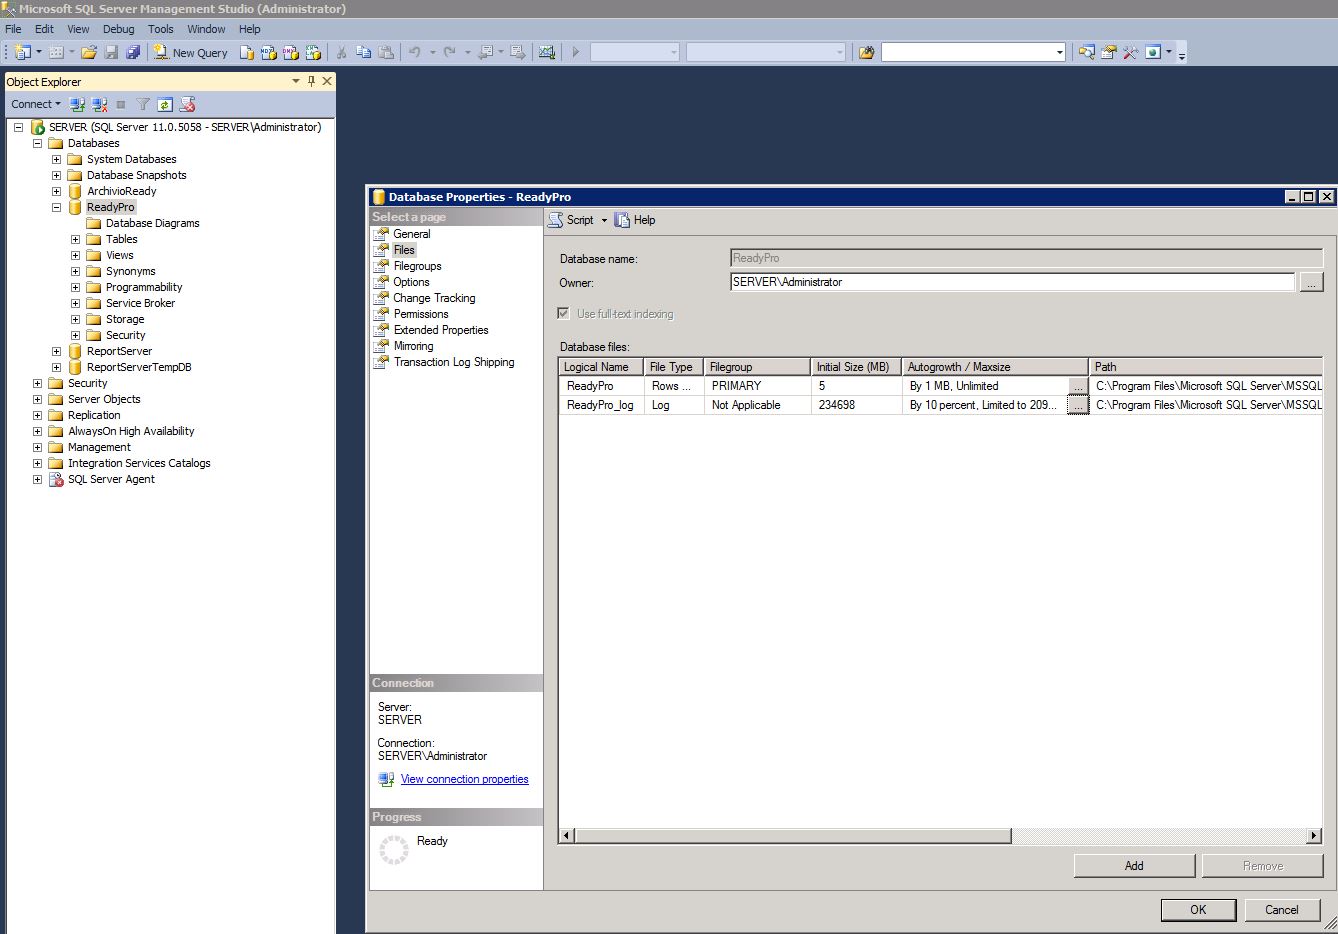Click the Analysis Services DMX Query icon

click(291, 52)
